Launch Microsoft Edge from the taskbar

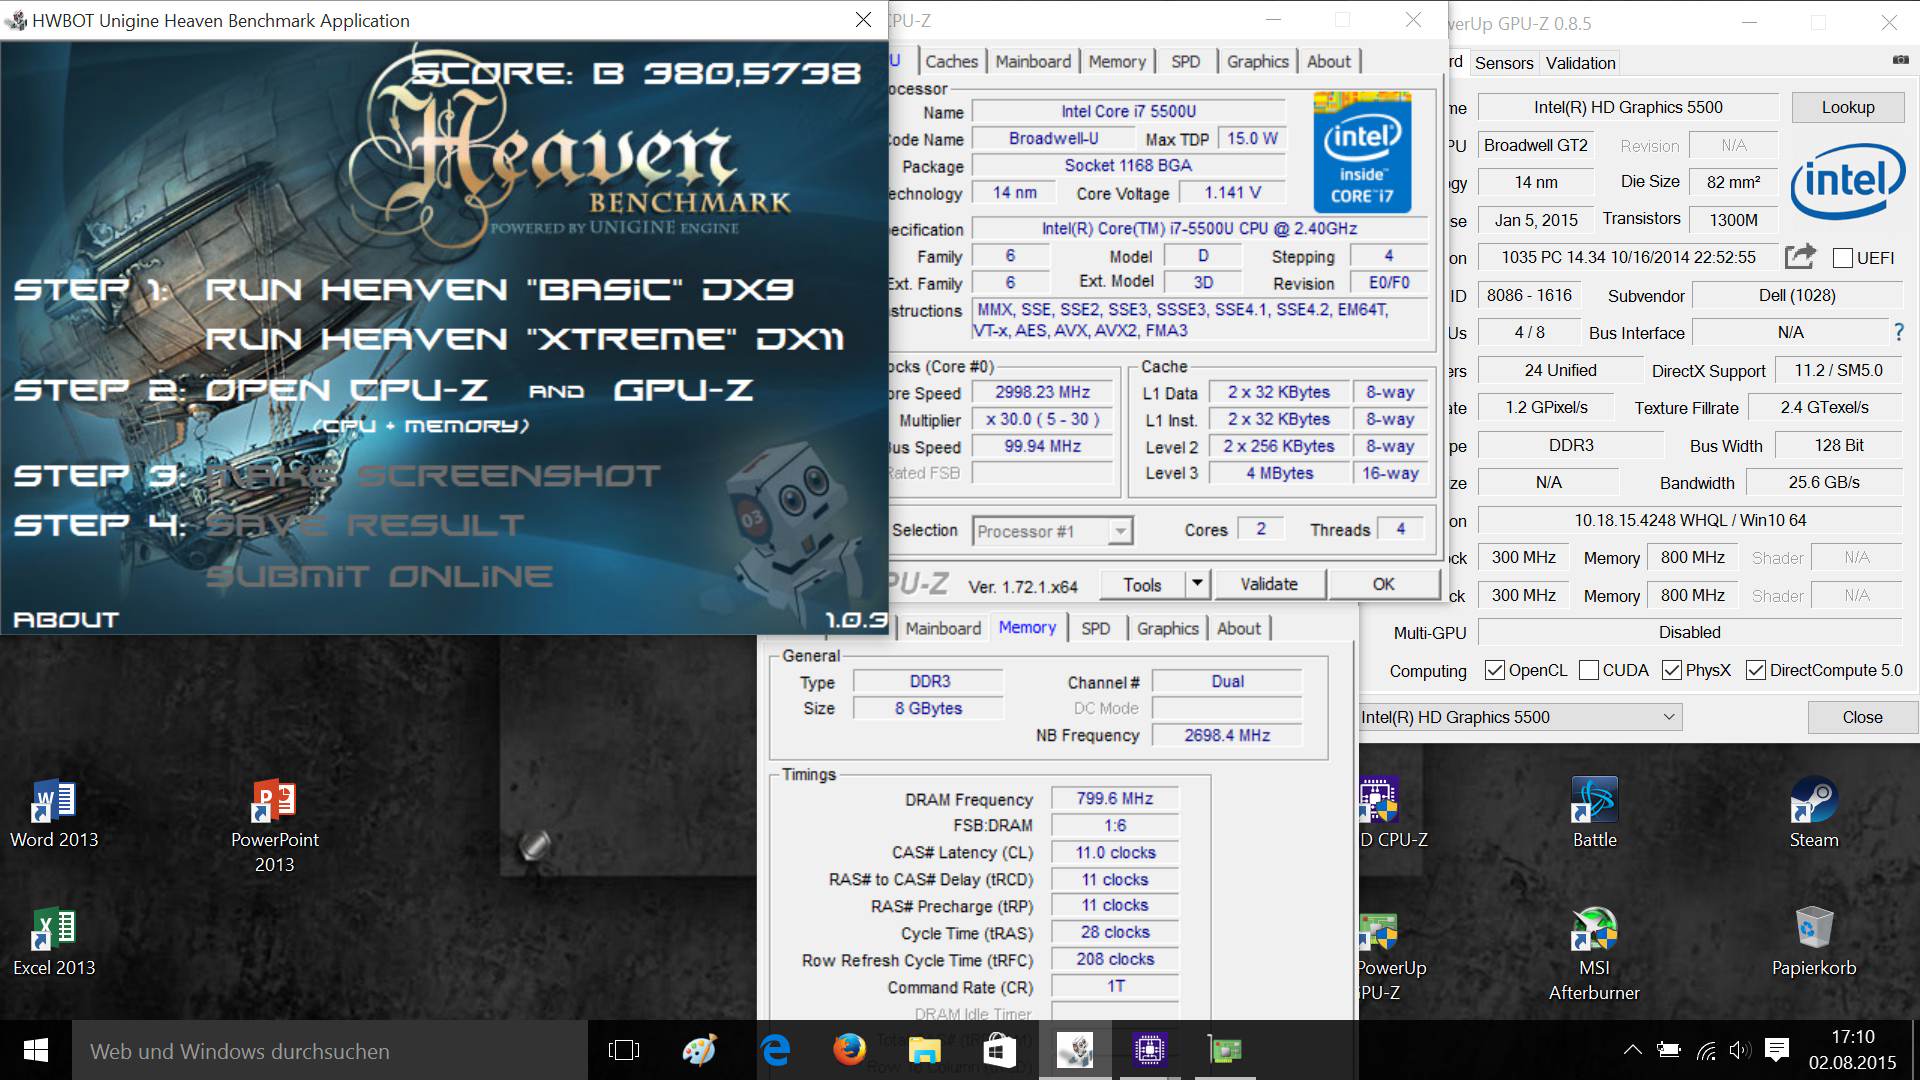pos(775,1050)
